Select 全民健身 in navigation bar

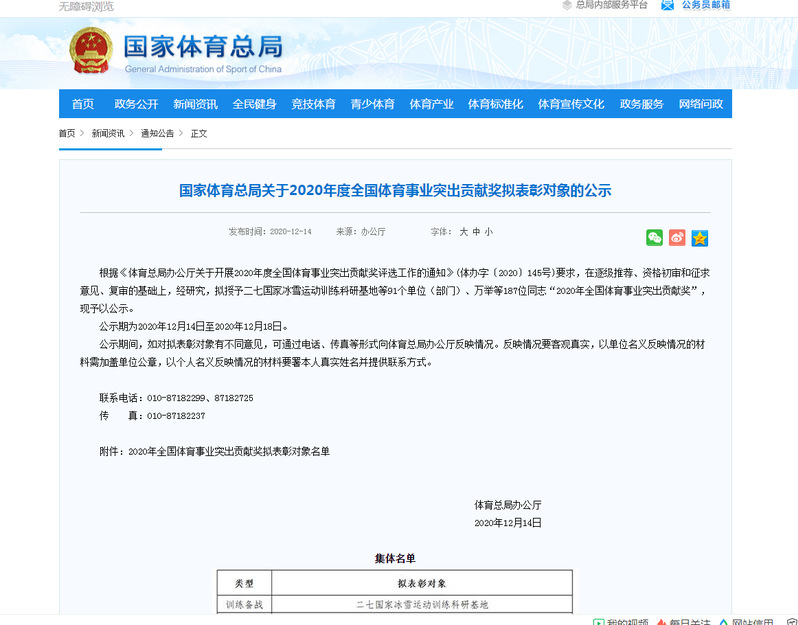click(x=254, y=104)
